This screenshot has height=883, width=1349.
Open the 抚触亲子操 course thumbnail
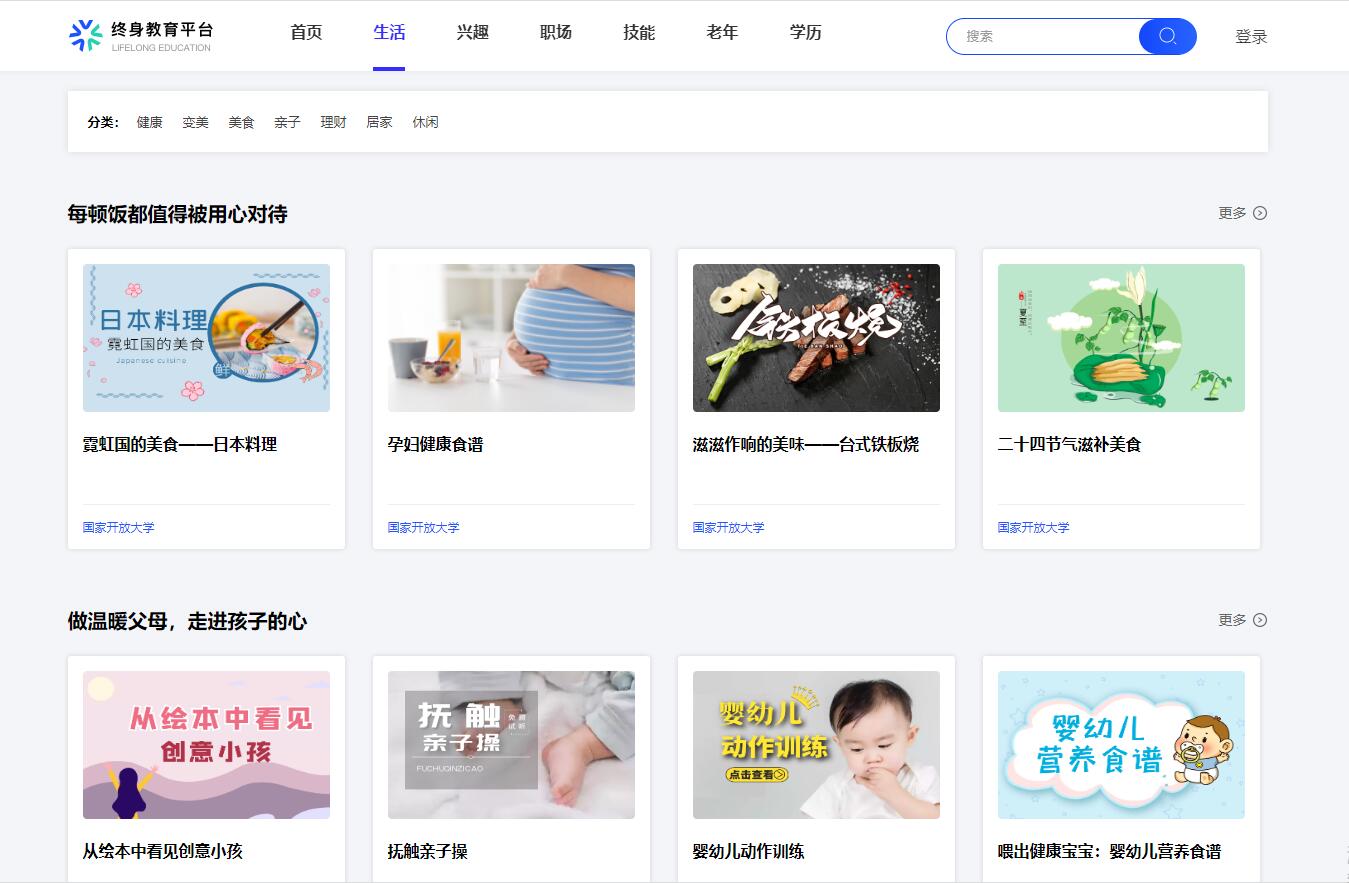pos(511,745)
